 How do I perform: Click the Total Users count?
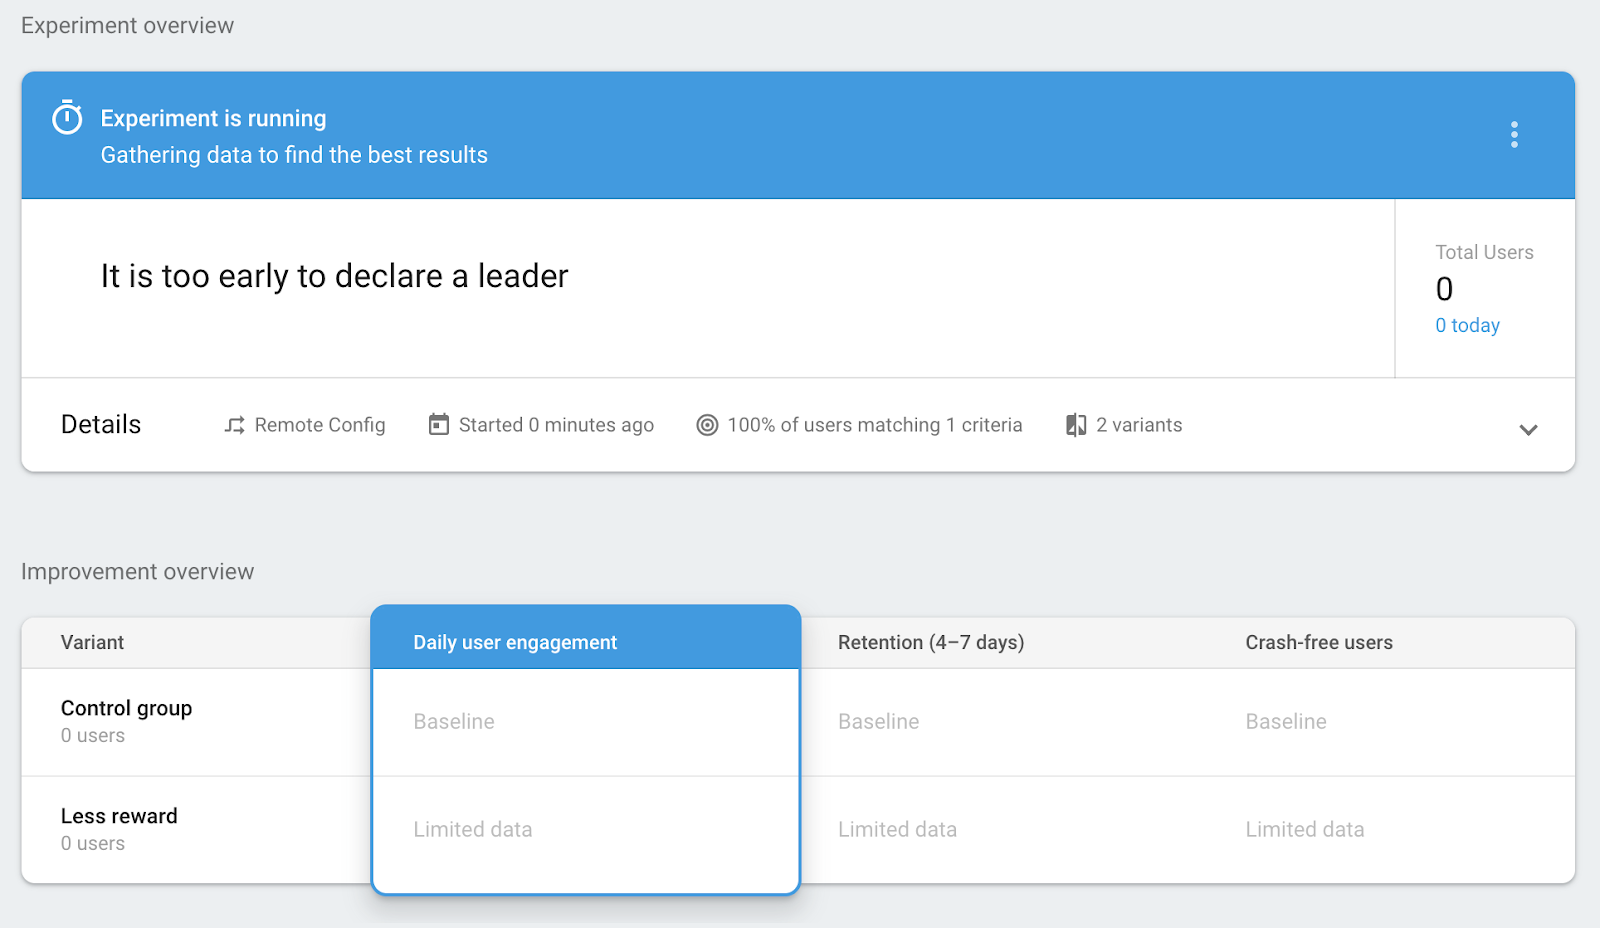click(1444, 289)
